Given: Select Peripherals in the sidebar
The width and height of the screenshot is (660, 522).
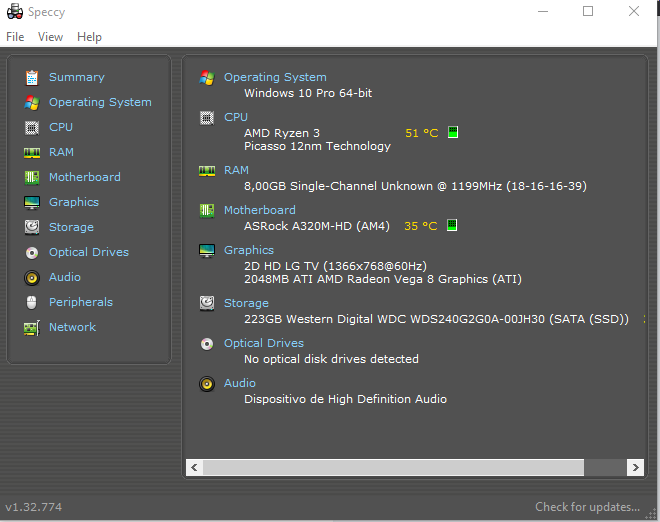Looking at the screenshot, I should [x=81, y=302].
